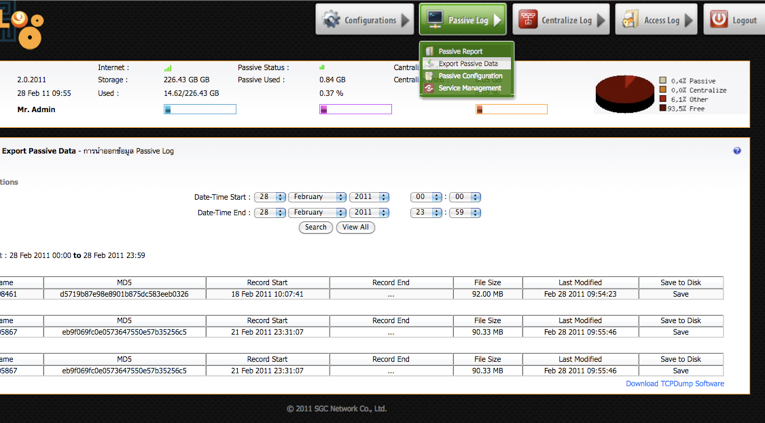This screenshot has height=423, width=765.
Task: Open the start hour dropdown showing 00
Action: 426,197
